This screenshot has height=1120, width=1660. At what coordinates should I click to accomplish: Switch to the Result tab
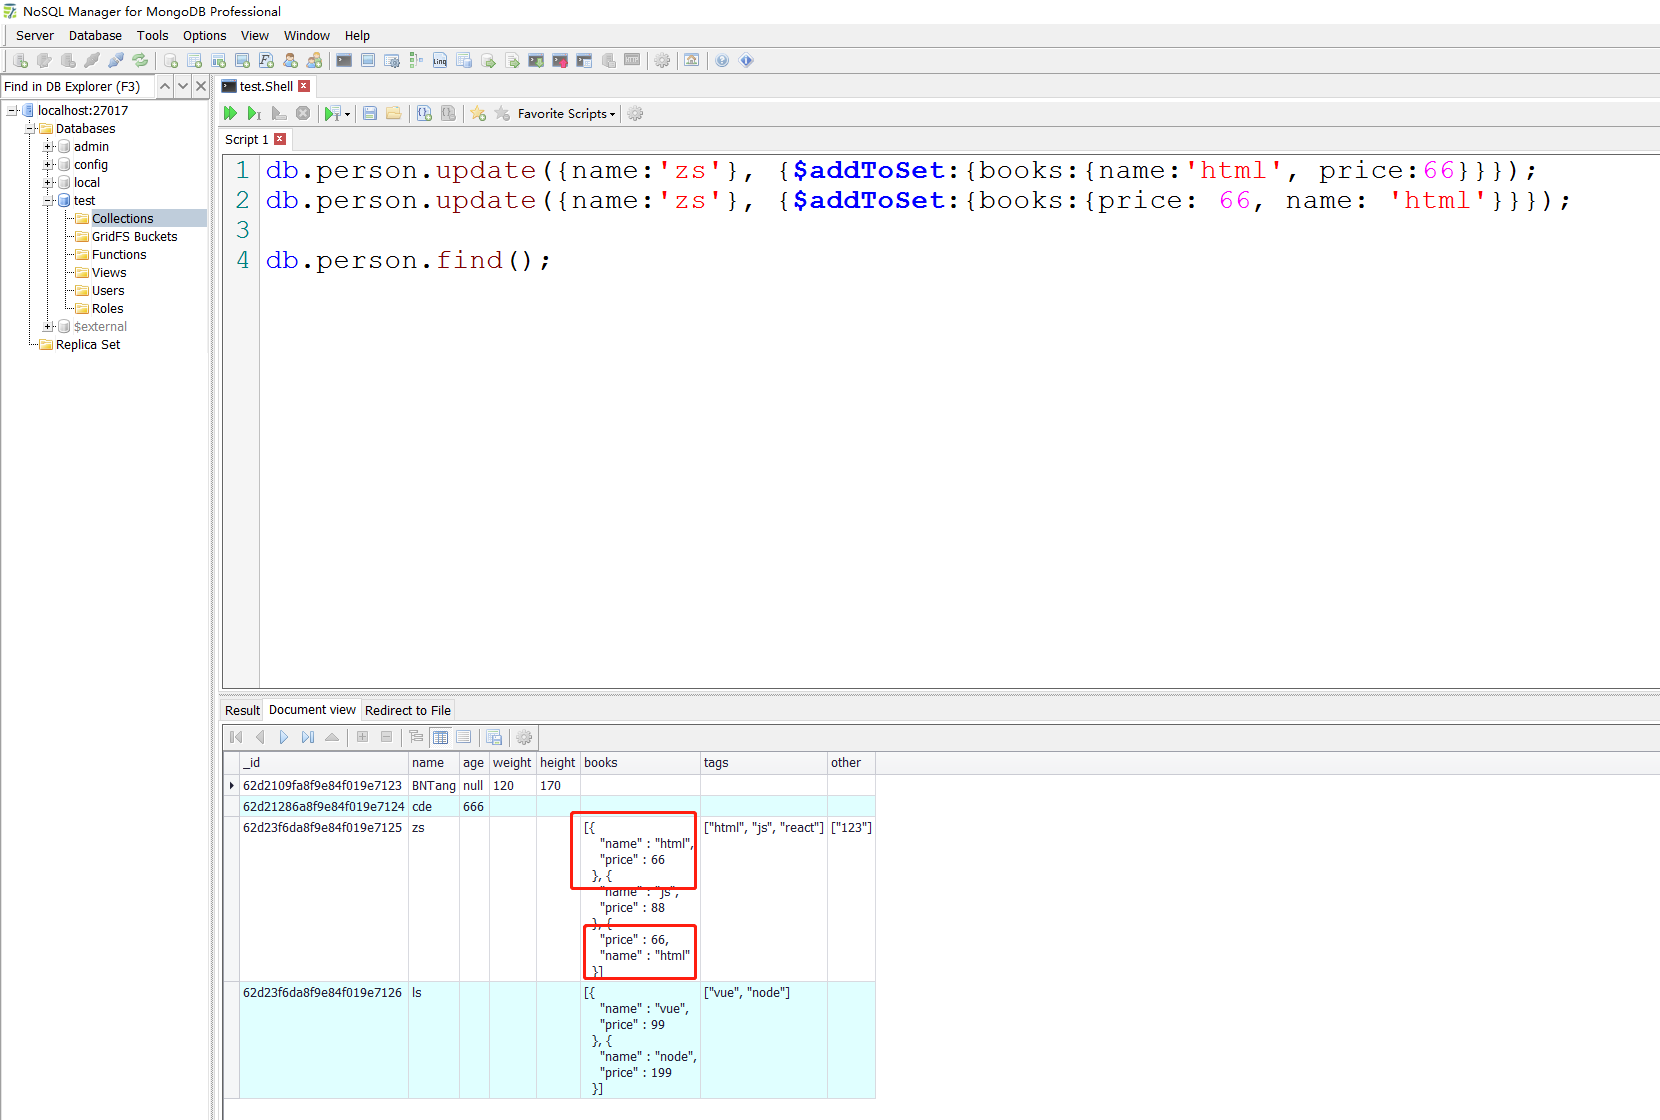tap(242, 711)
